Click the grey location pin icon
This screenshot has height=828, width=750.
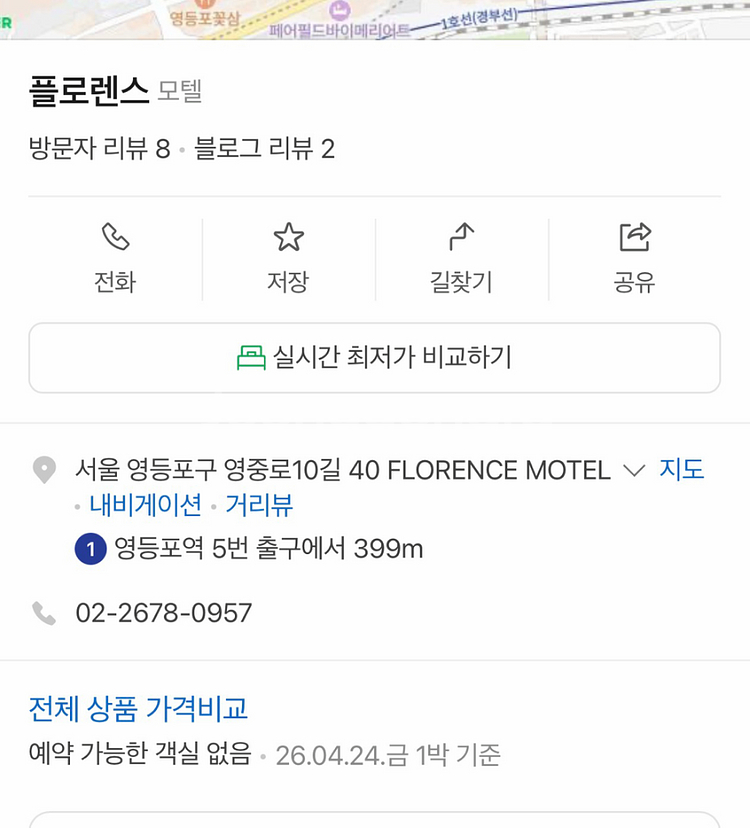[x=44, y=470]
